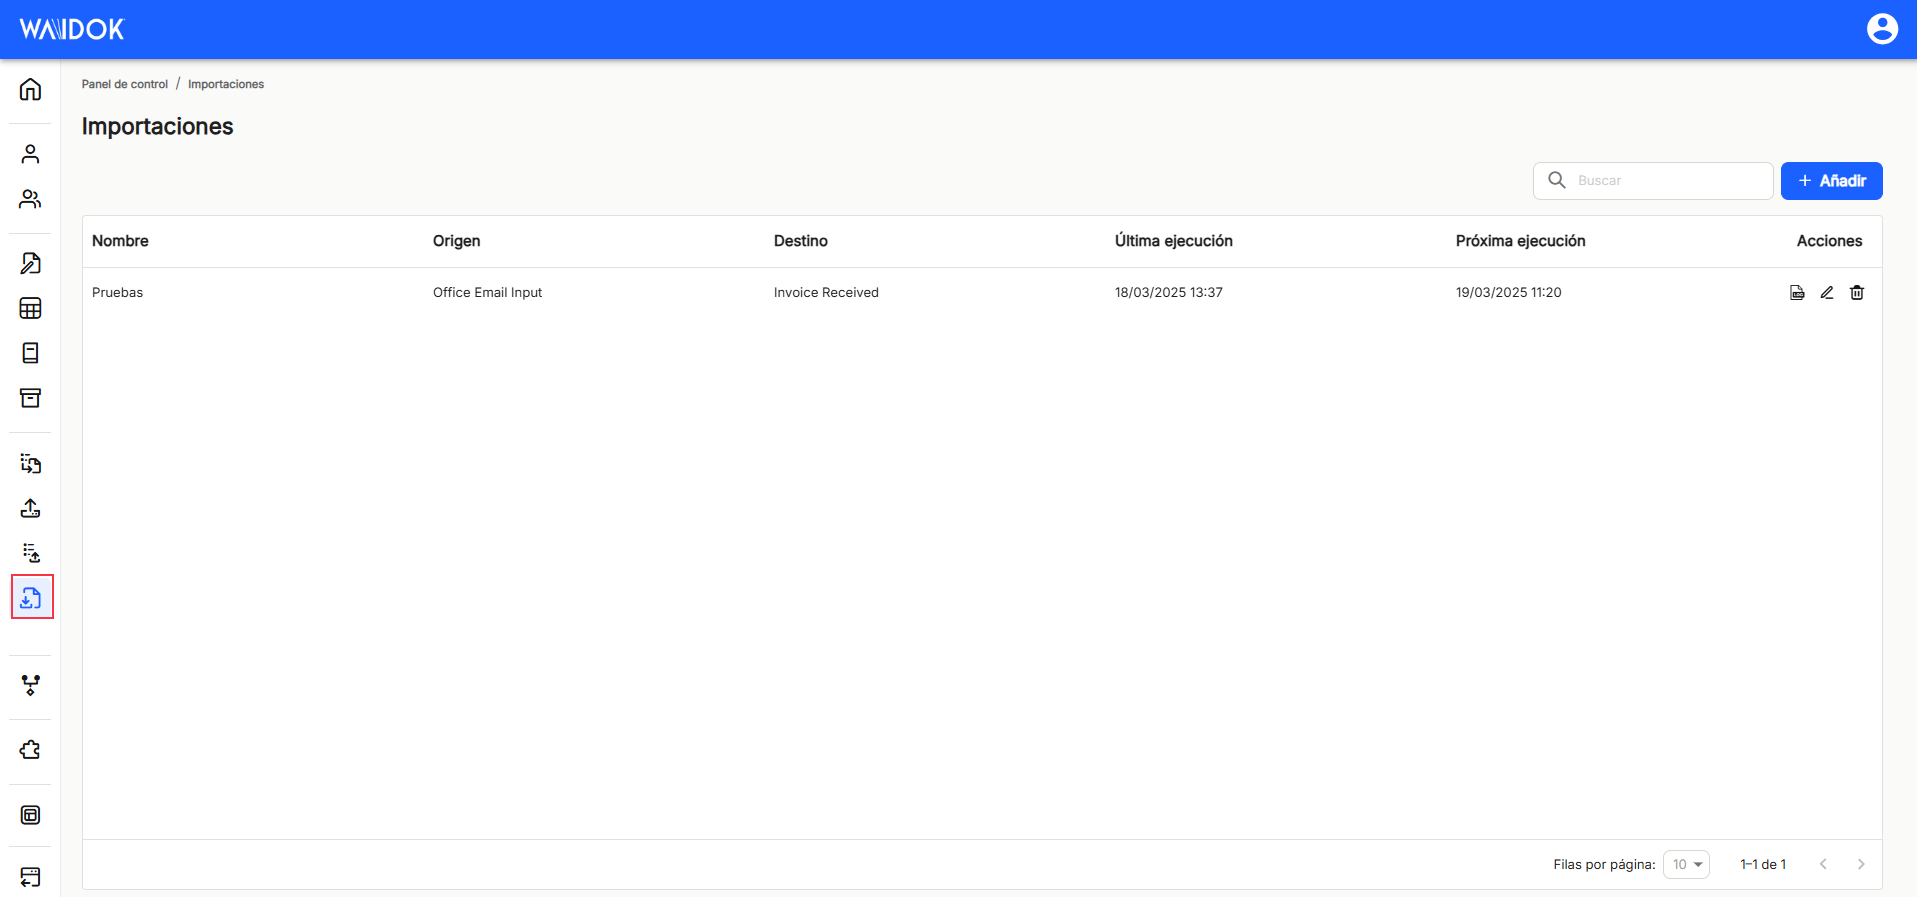1917x897 pixels.
Task: Sort by Próxima ejecución column header
Action: [1521, 241]
